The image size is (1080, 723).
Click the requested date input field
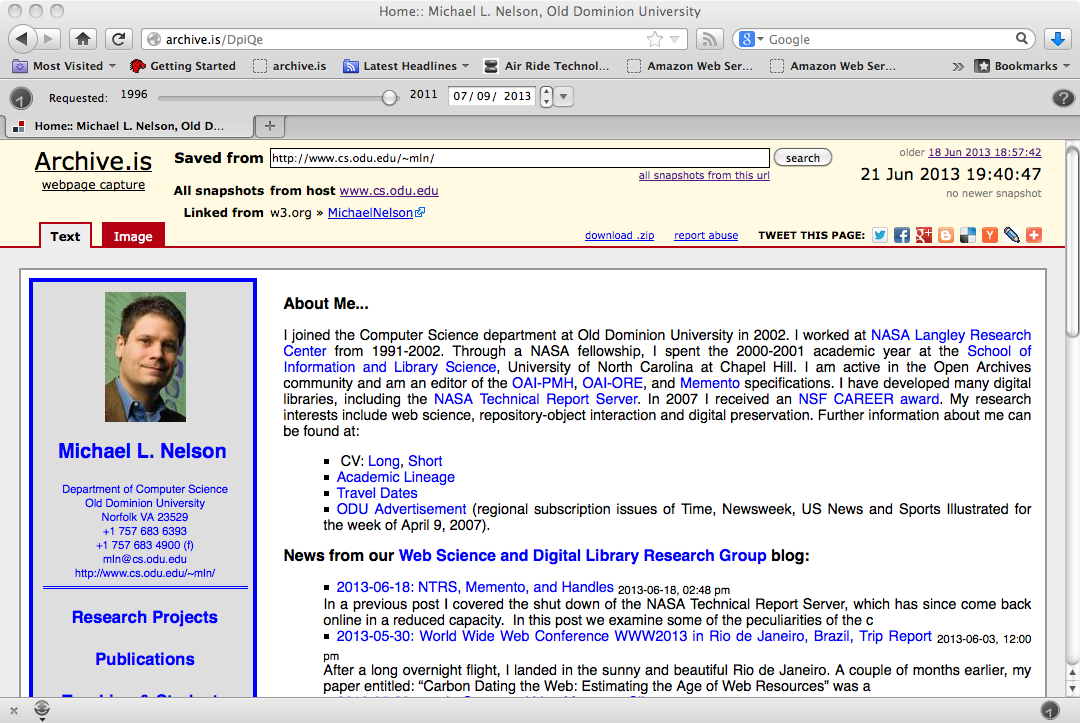493,96
